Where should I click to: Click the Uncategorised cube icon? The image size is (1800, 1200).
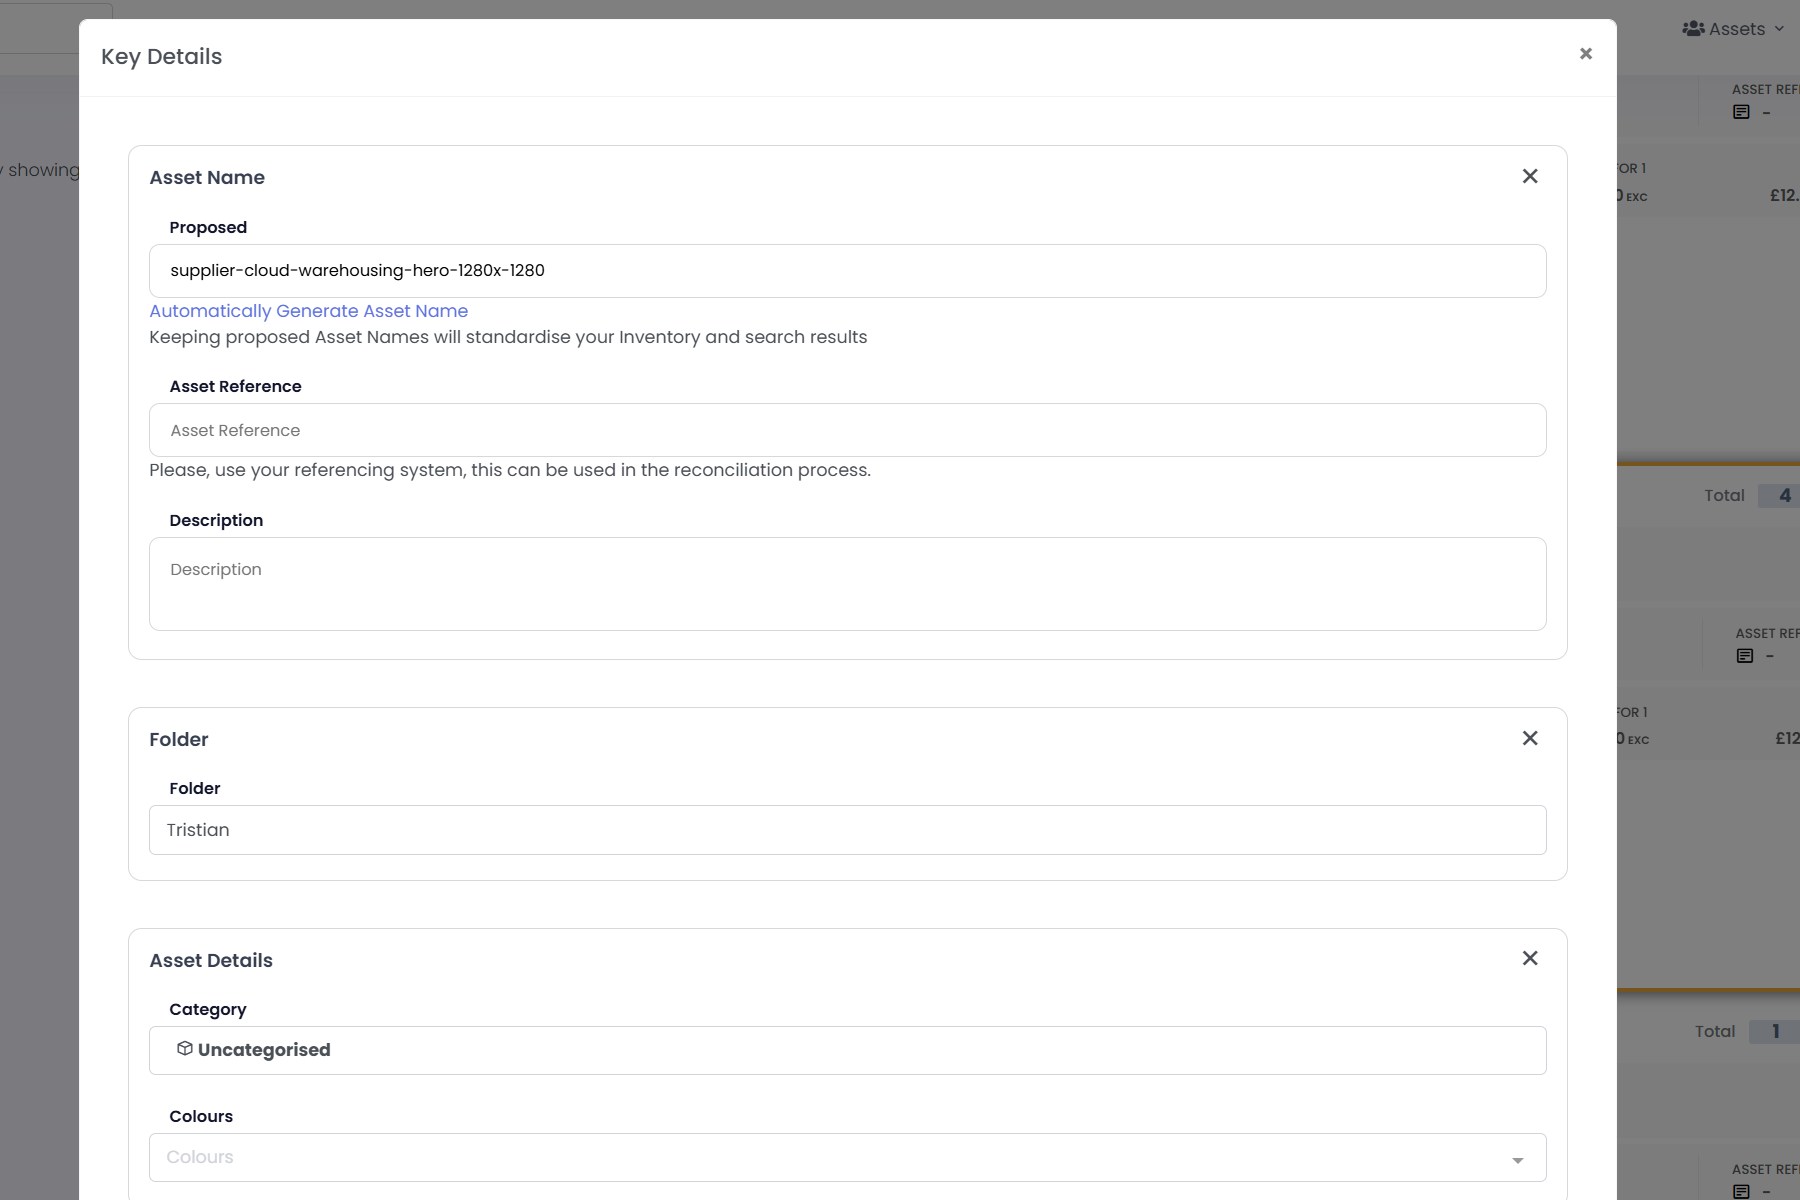[184, 1049]
